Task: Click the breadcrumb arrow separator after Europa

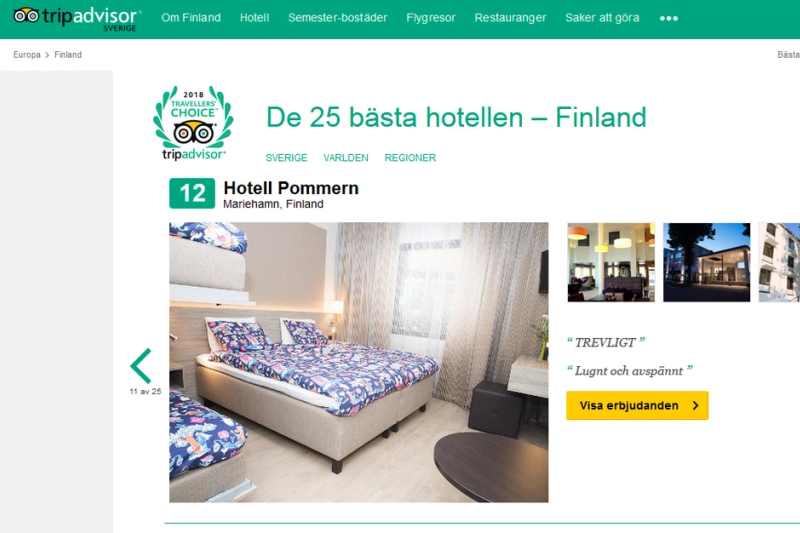Action: pyautogui.click(x=47, y=55)
